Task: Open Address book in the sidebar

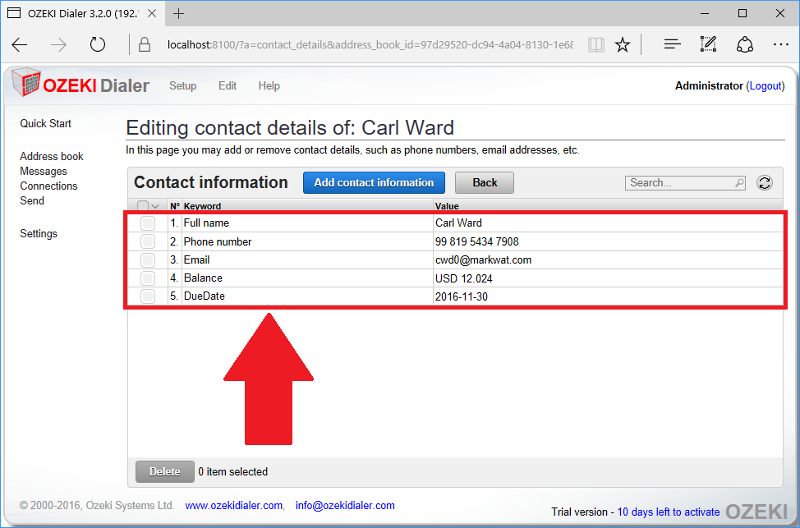Action: 51,156
